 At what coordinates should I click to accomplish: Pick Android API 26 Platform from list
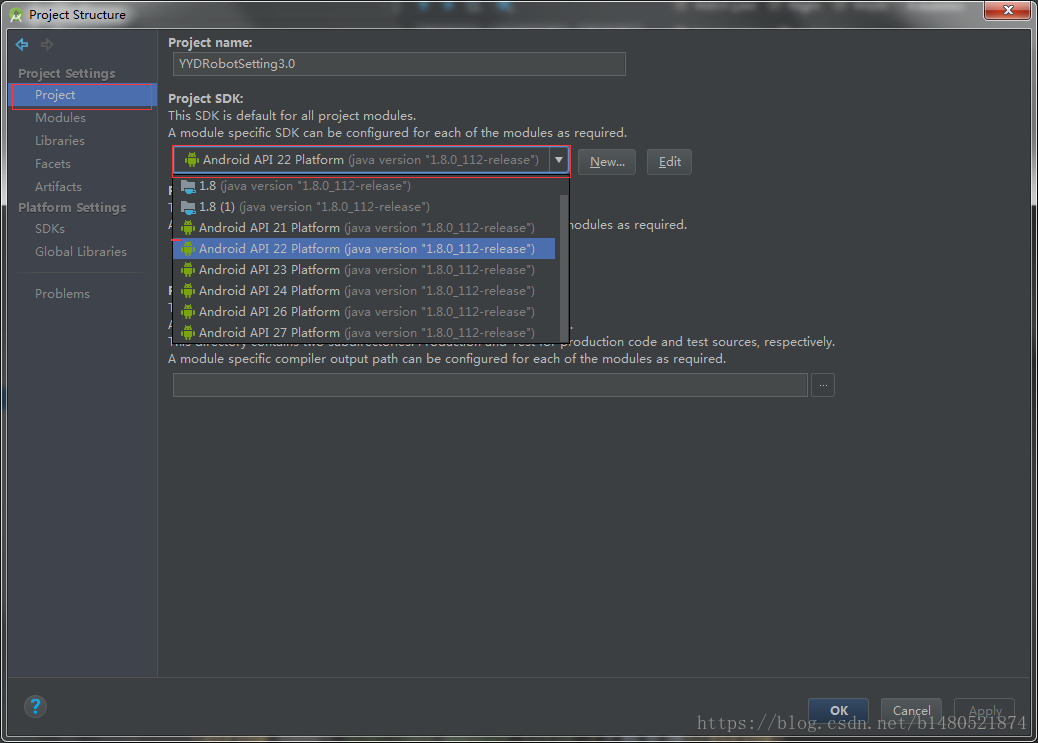pos(363,312)
